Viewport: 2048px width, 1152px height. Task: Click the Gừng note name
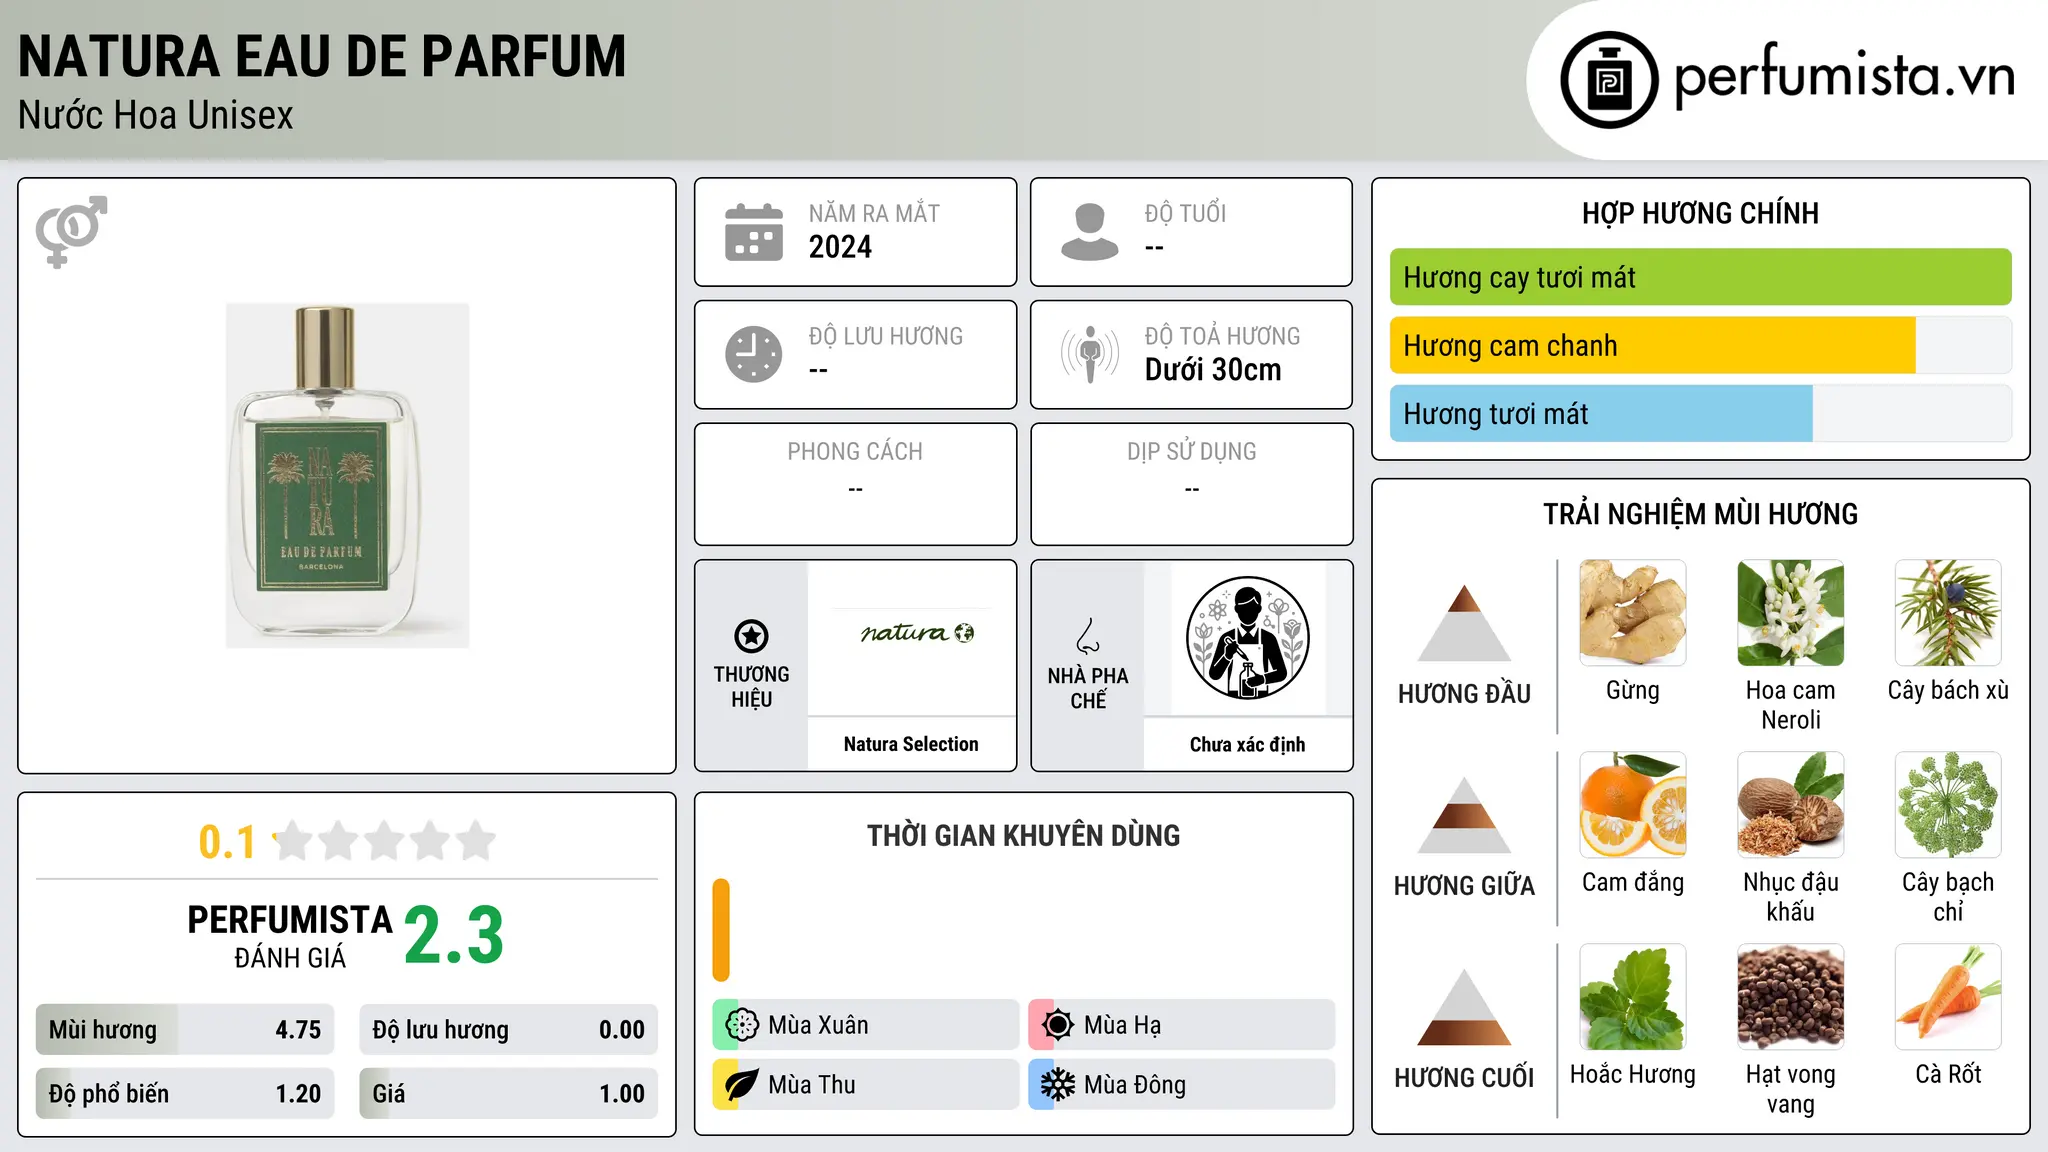pyautogui.click(x=1633, y=690)
